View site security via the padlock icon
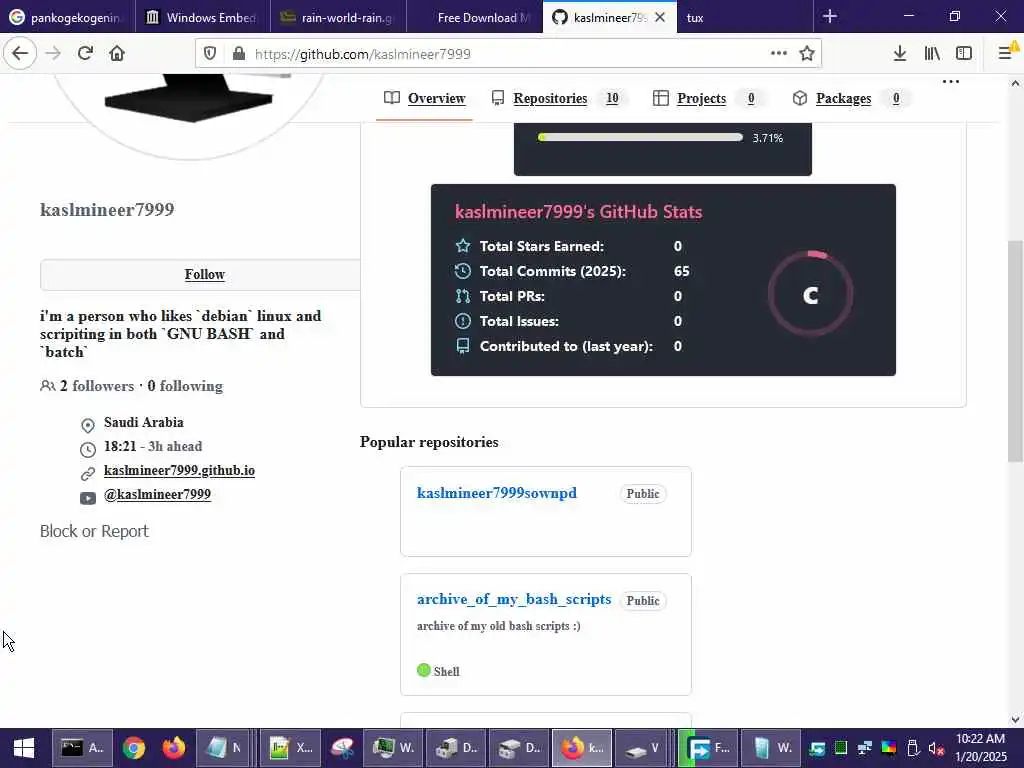Viewport: 1024px width, 768px height. (239, 54)
